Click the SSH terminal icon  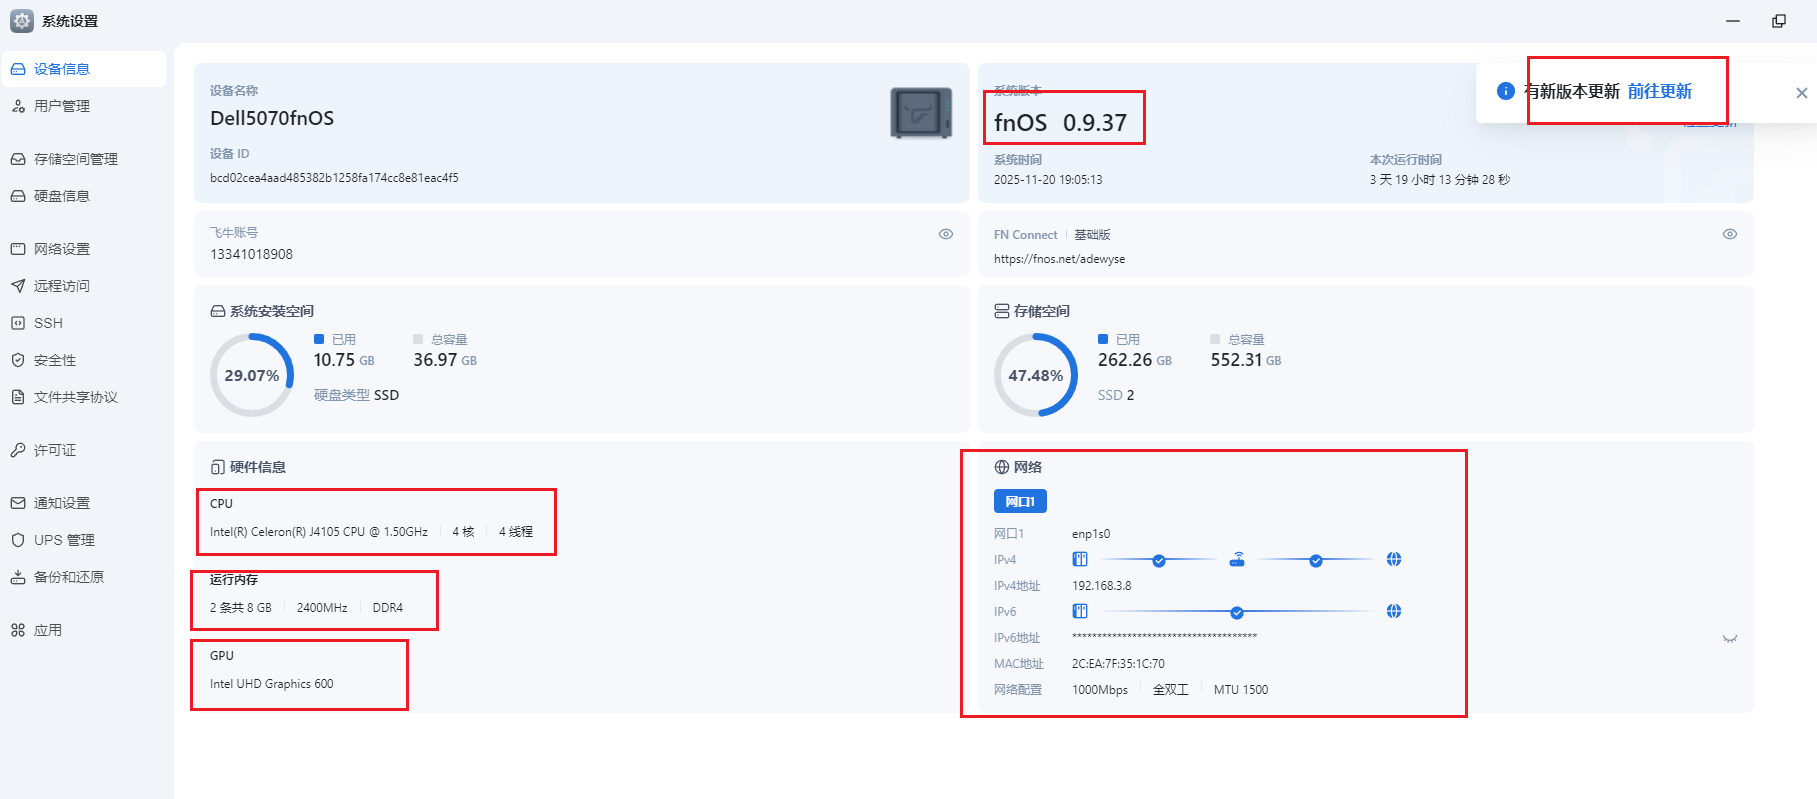click(x=18, y=323)
